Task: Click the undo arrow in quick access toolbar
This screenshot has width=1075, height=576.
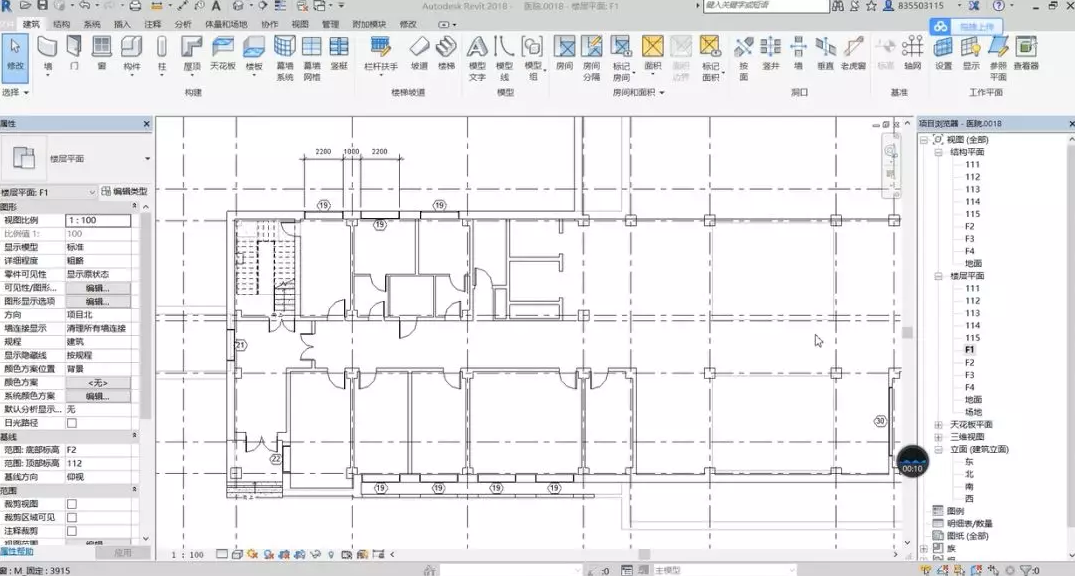Action: (x=85, y=5)
